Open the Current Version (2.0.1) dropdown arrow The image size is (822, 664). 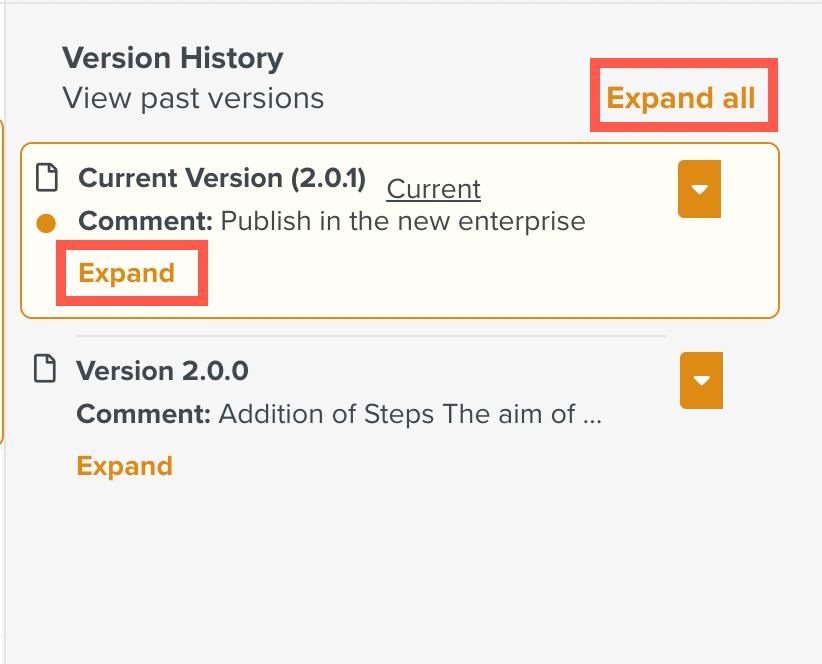click(699, 189)
